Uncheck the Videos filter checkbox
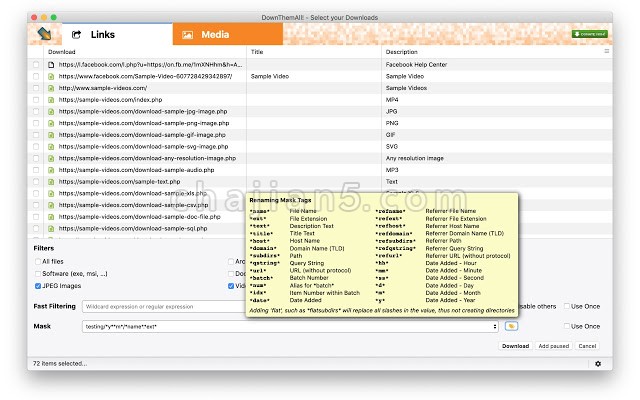This screenshot has height=400, width=640. tap(231, 286)
